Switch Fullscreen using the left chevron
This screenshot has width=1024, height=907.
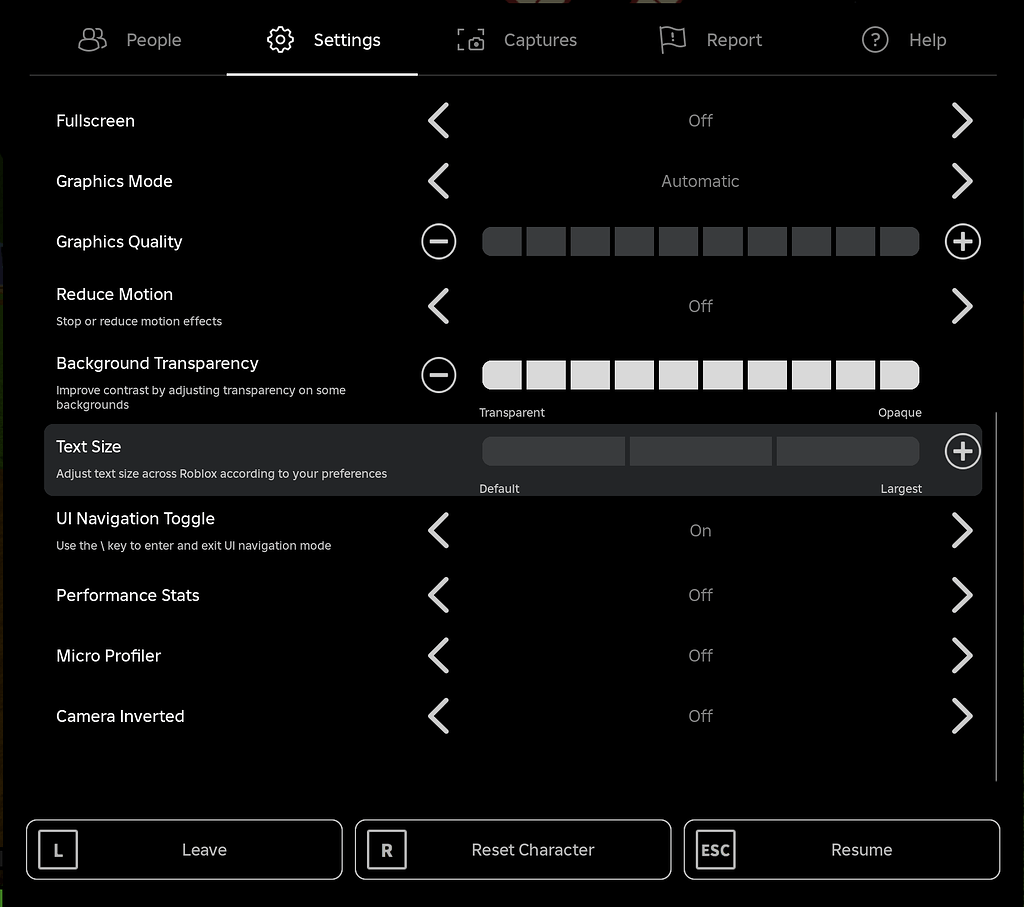click(x=438, y=120)
